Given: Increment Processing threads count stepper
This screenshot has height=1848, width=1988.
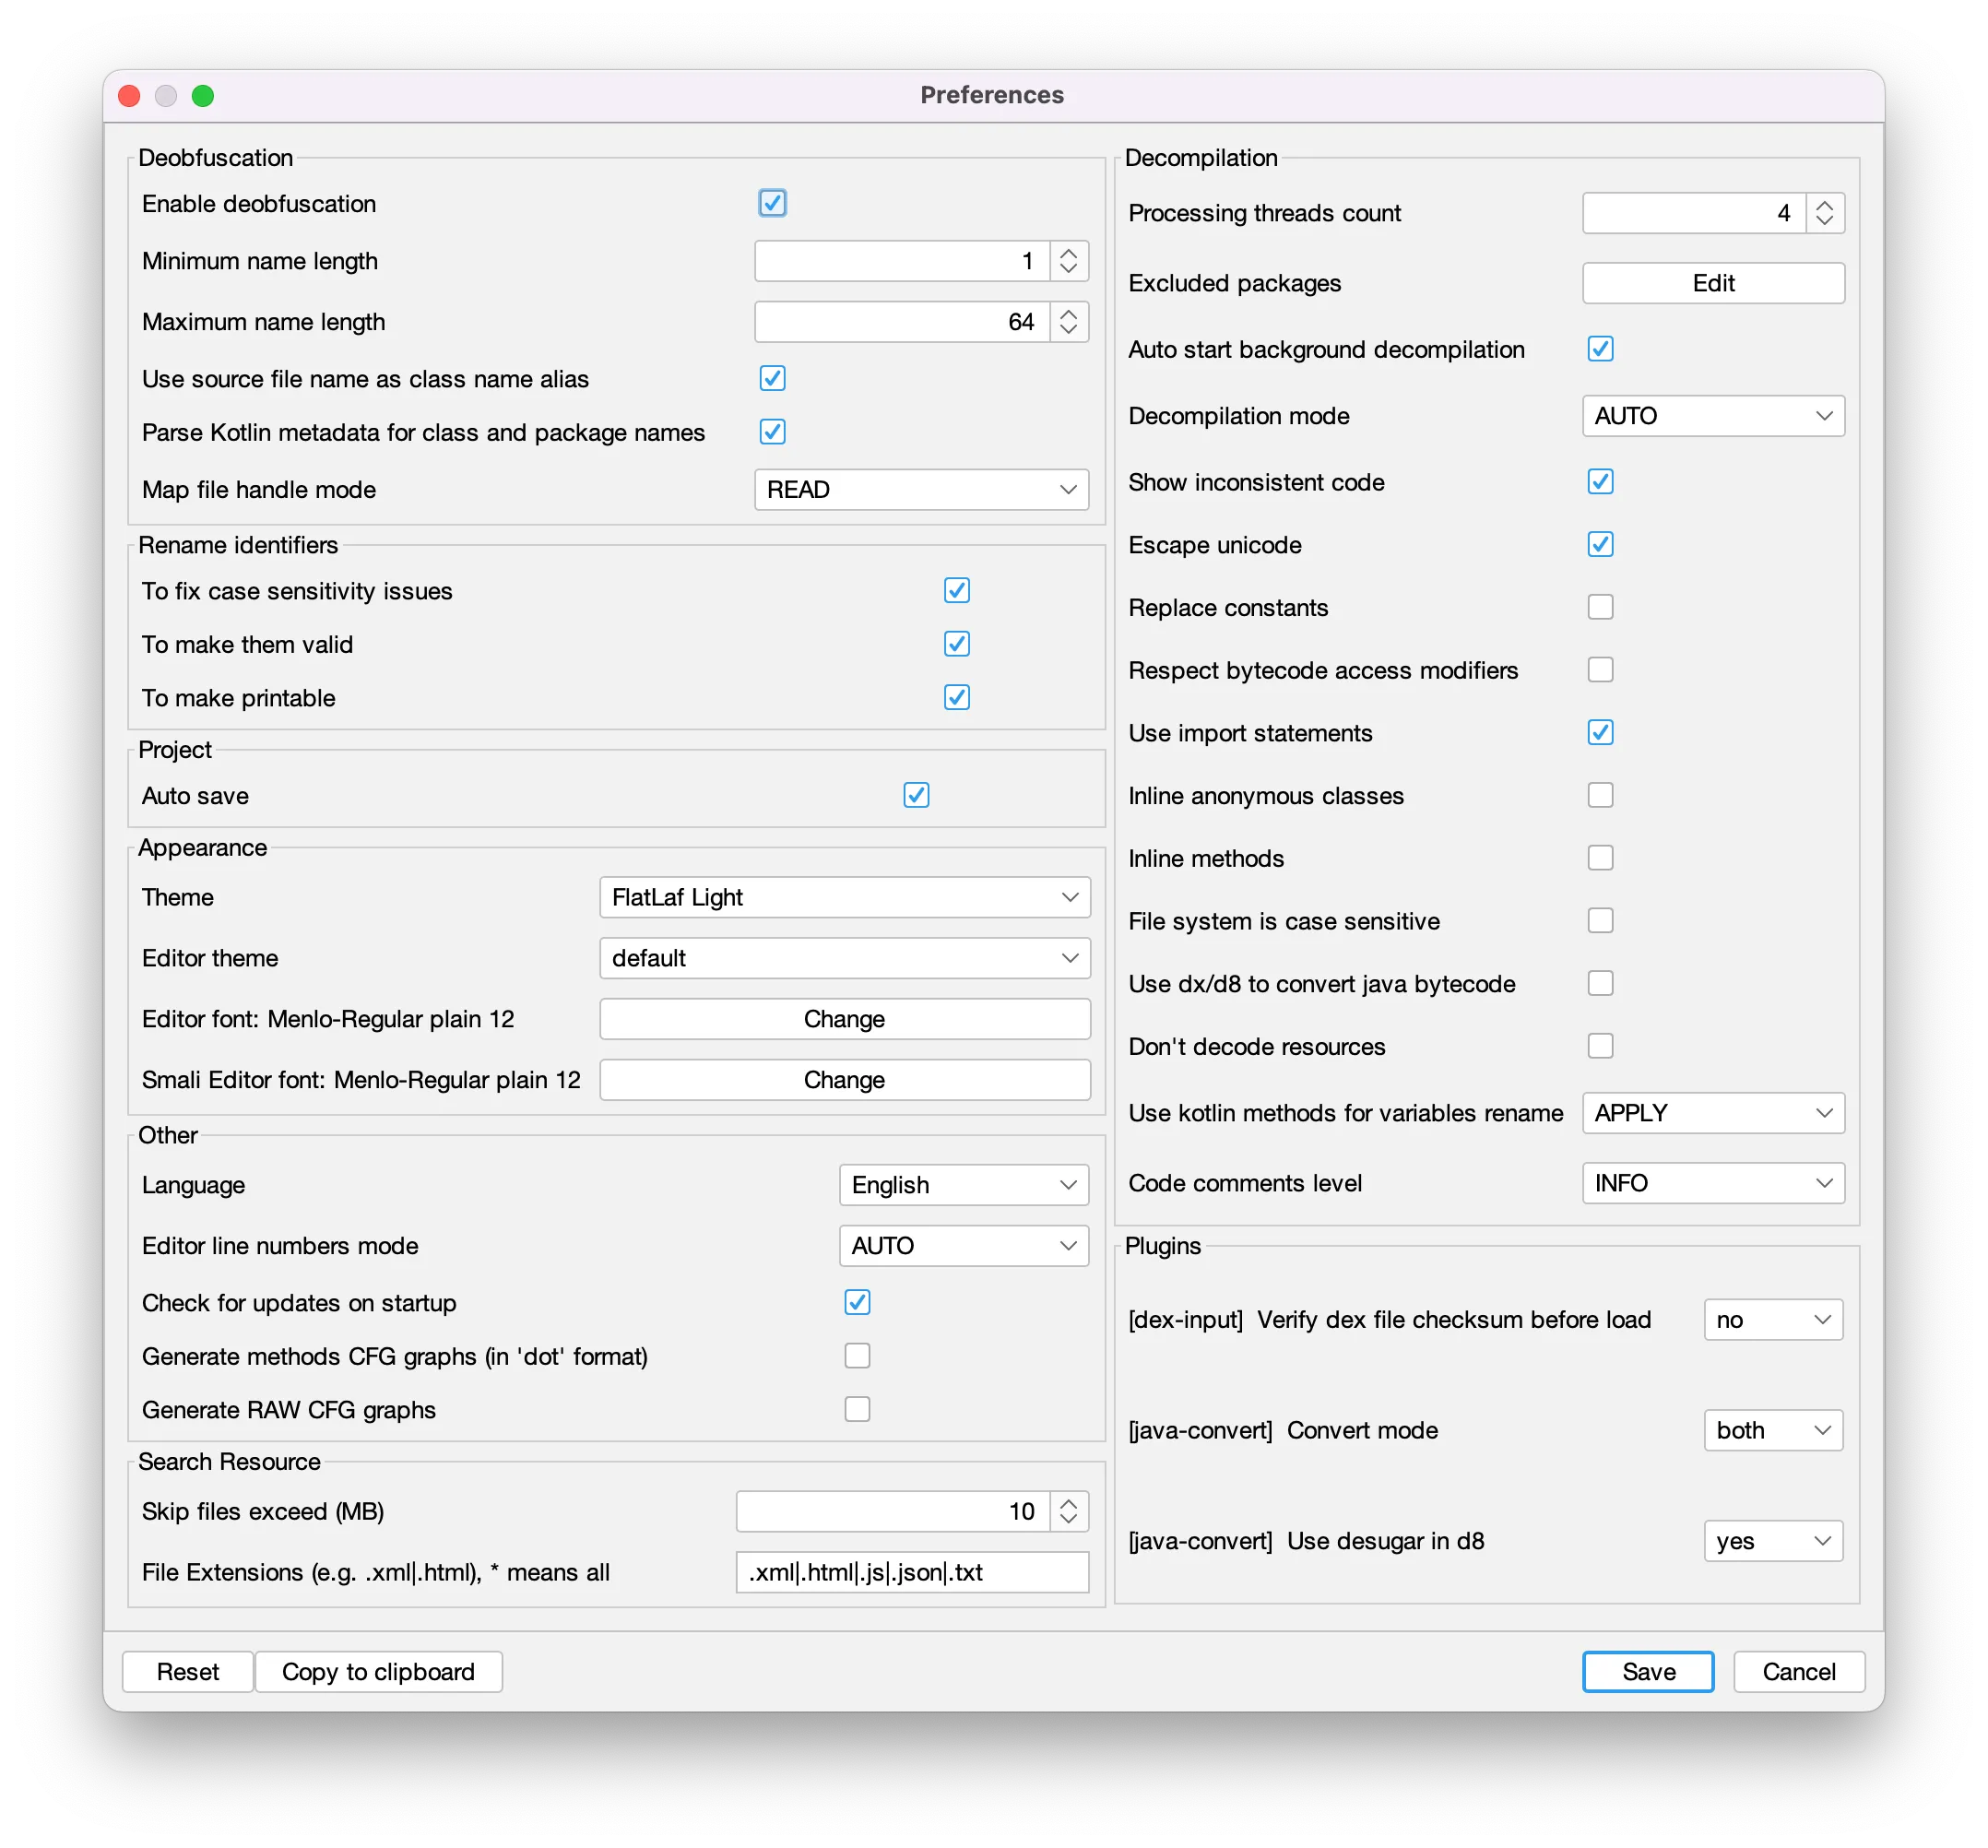Looking at the screenshot, I should click(x=1827, y=205).
